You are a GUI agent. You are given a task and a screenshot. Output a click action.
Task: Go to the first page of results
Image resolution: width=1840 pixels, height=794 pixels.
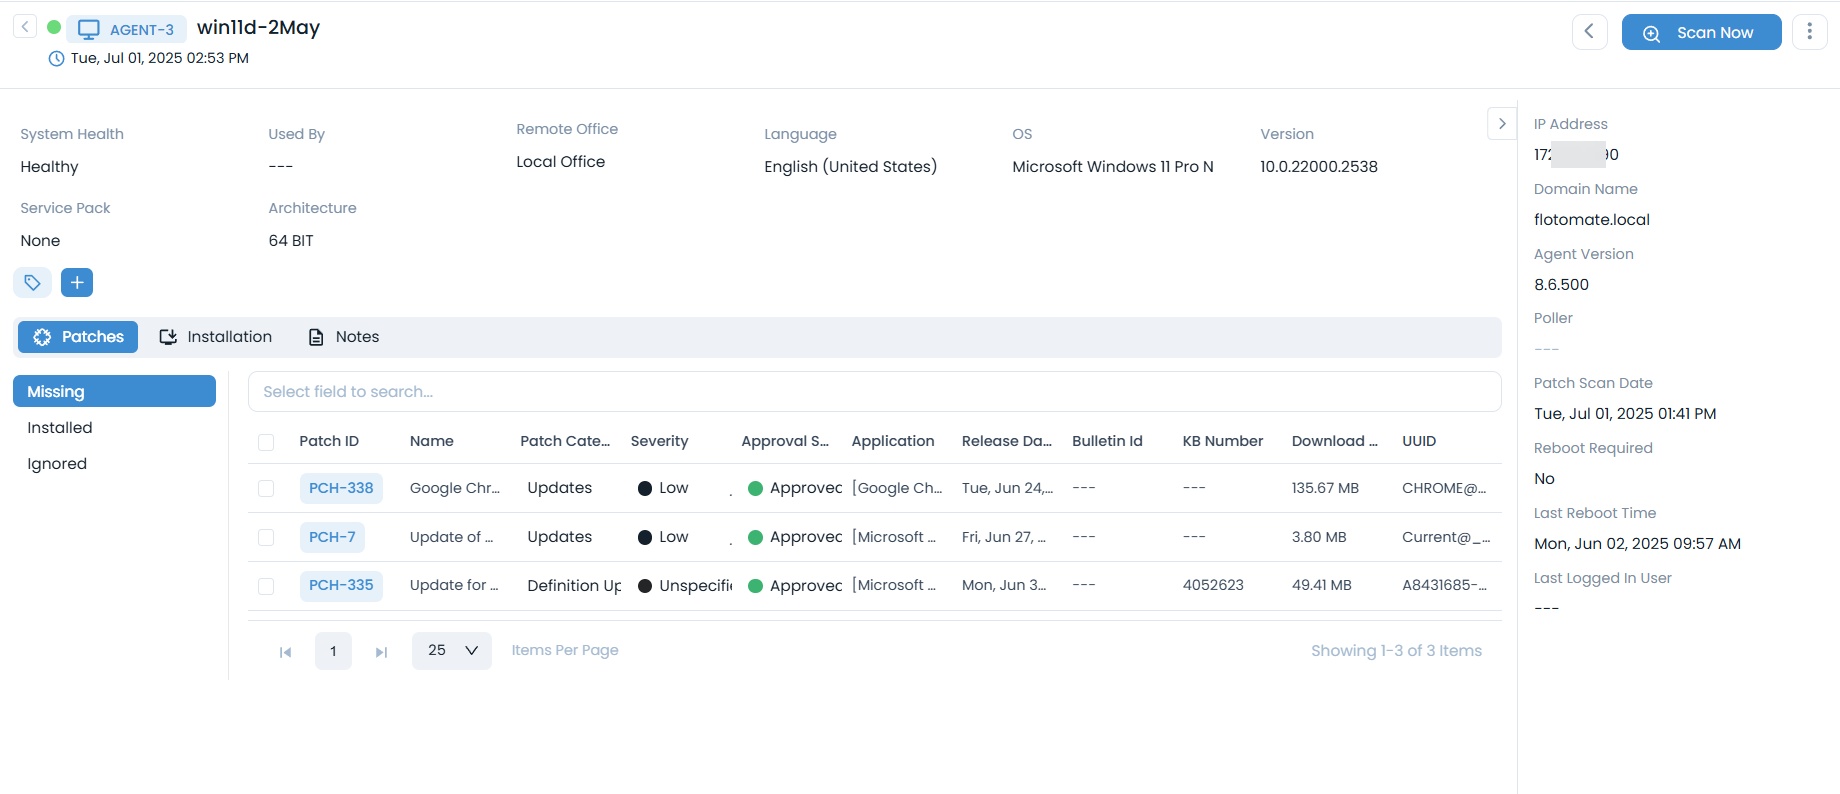click(x=285, y=652)
